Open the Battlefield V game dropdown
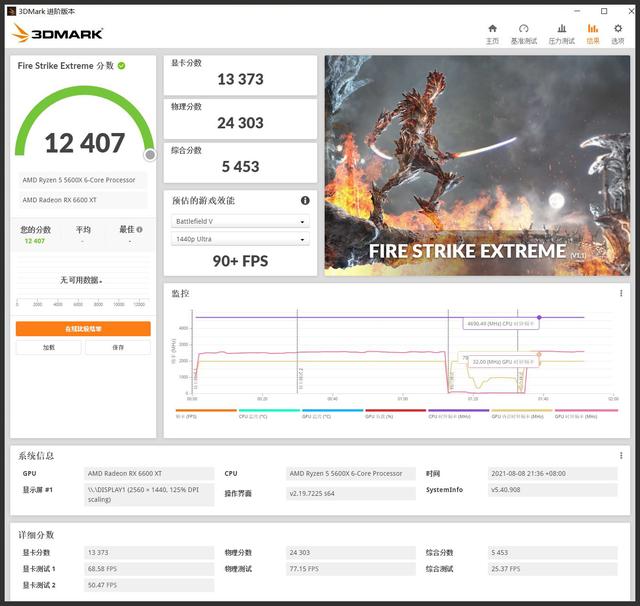This screenshot has height=606, width=640. (240, 221)
